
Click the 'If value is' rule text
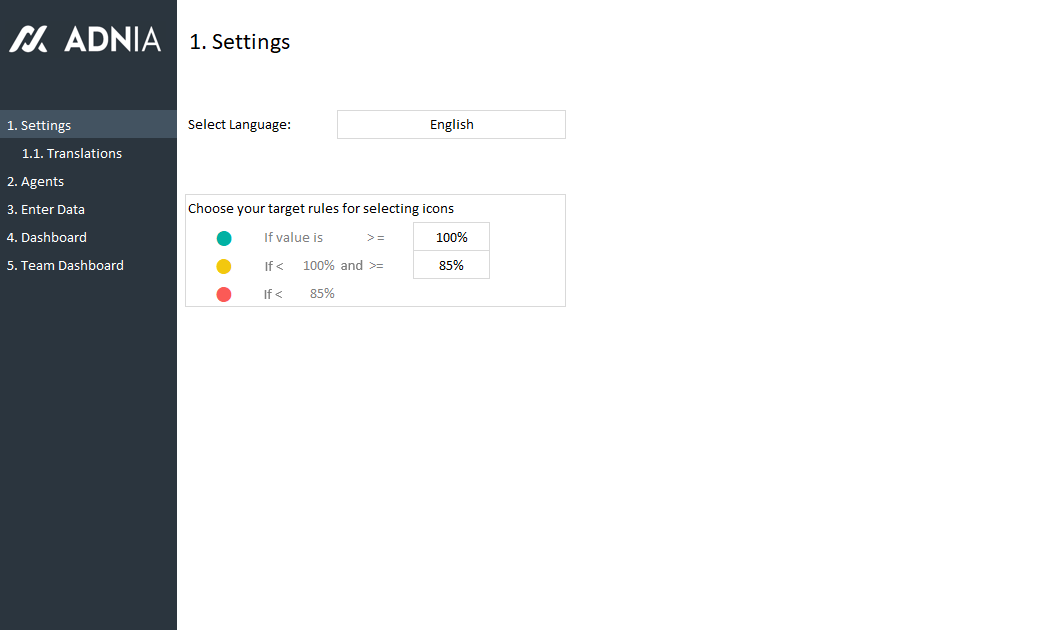click(293, 238)
